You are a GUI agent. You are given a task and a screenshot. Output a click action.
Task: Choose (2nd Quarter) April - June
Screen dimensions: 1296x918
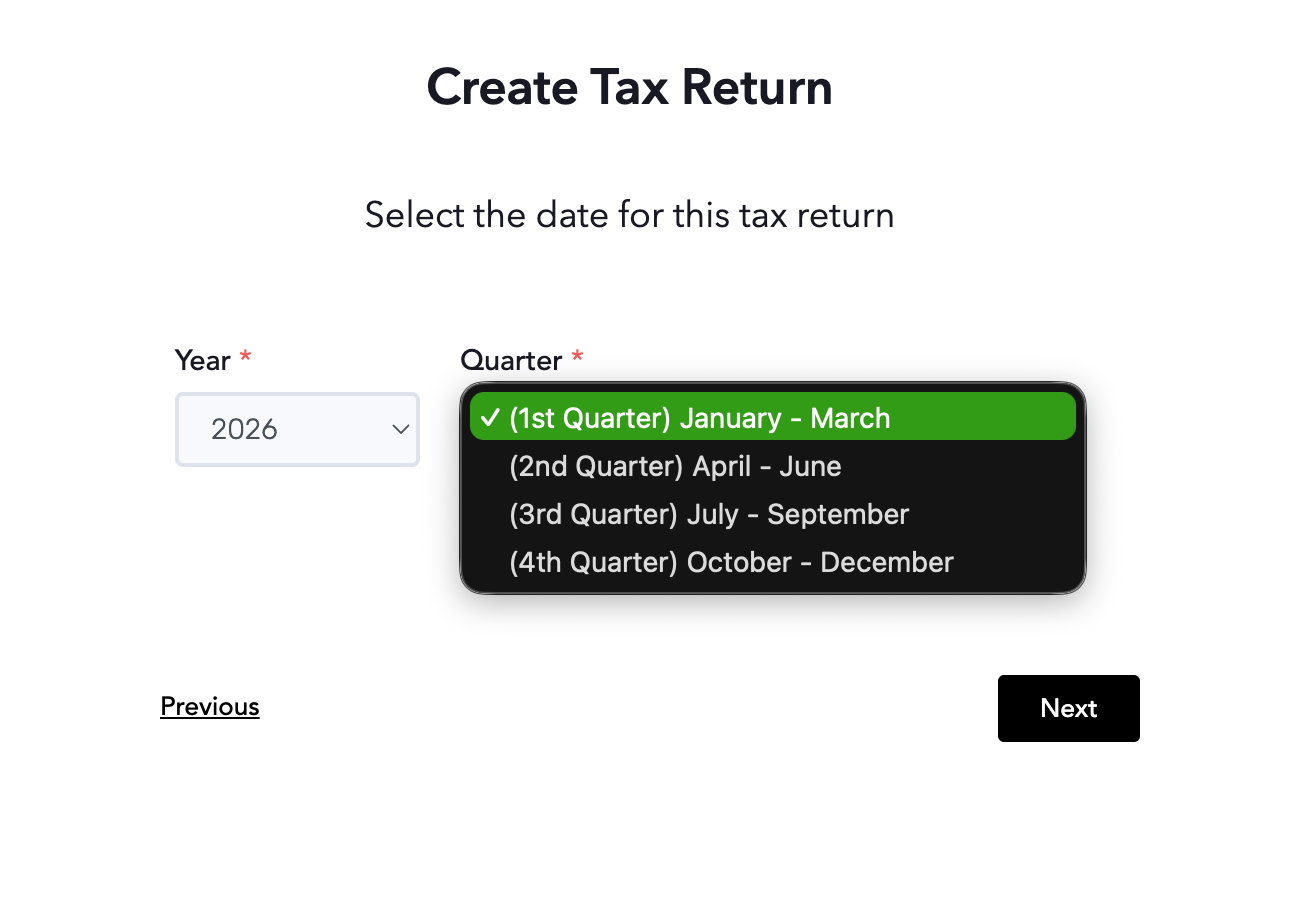(773, 466)
